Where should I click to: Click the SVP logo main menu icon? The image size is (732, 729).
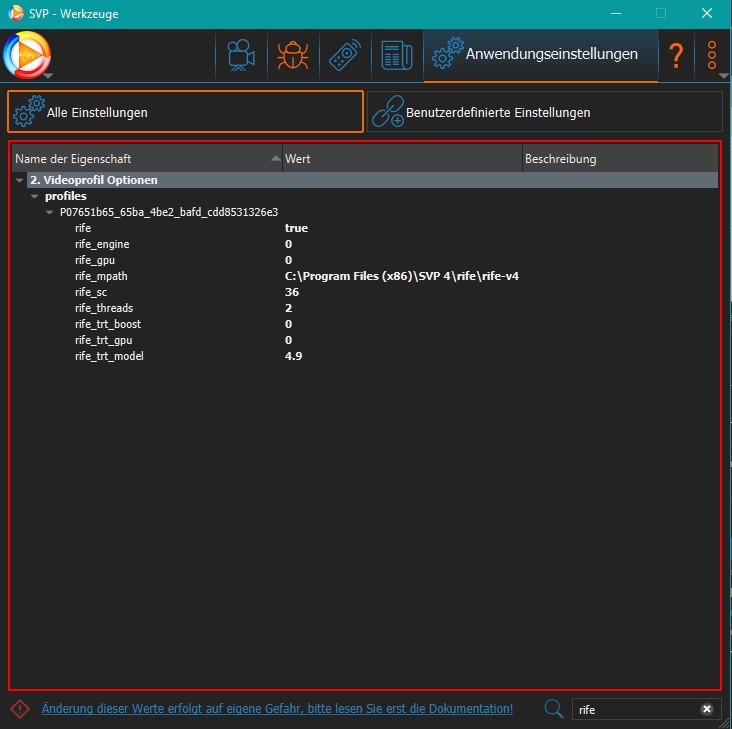[x=27, y=54]
